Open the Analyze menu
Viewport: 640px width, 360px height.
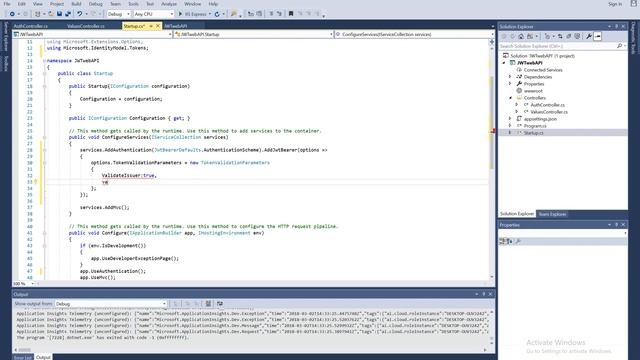[169, 4]
